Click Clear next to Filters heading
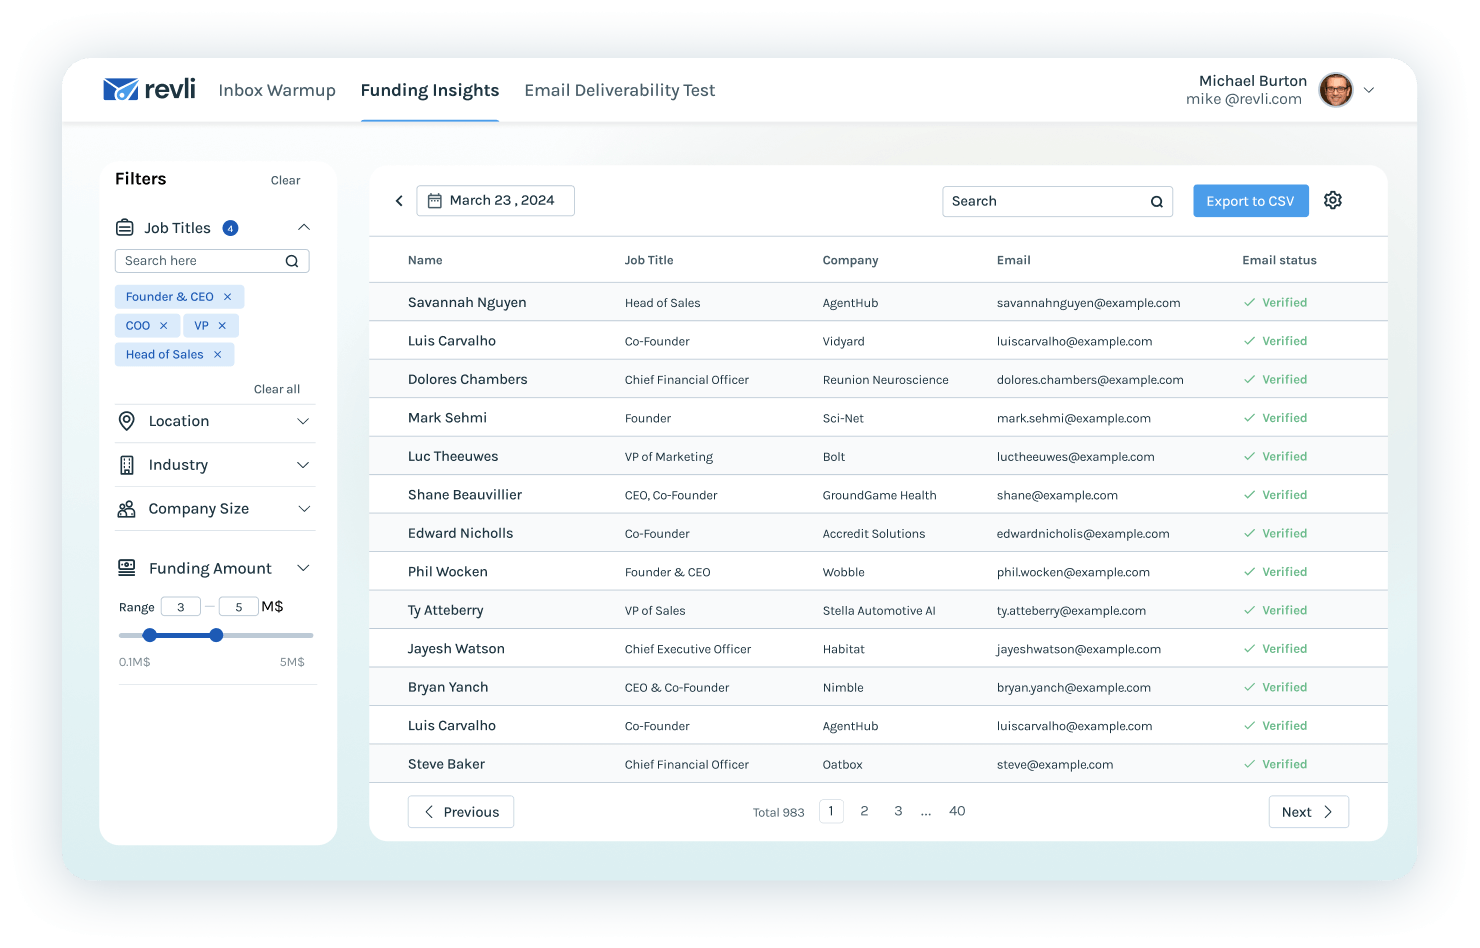This screenshot has width=1480, height=948. coord(285,181)
